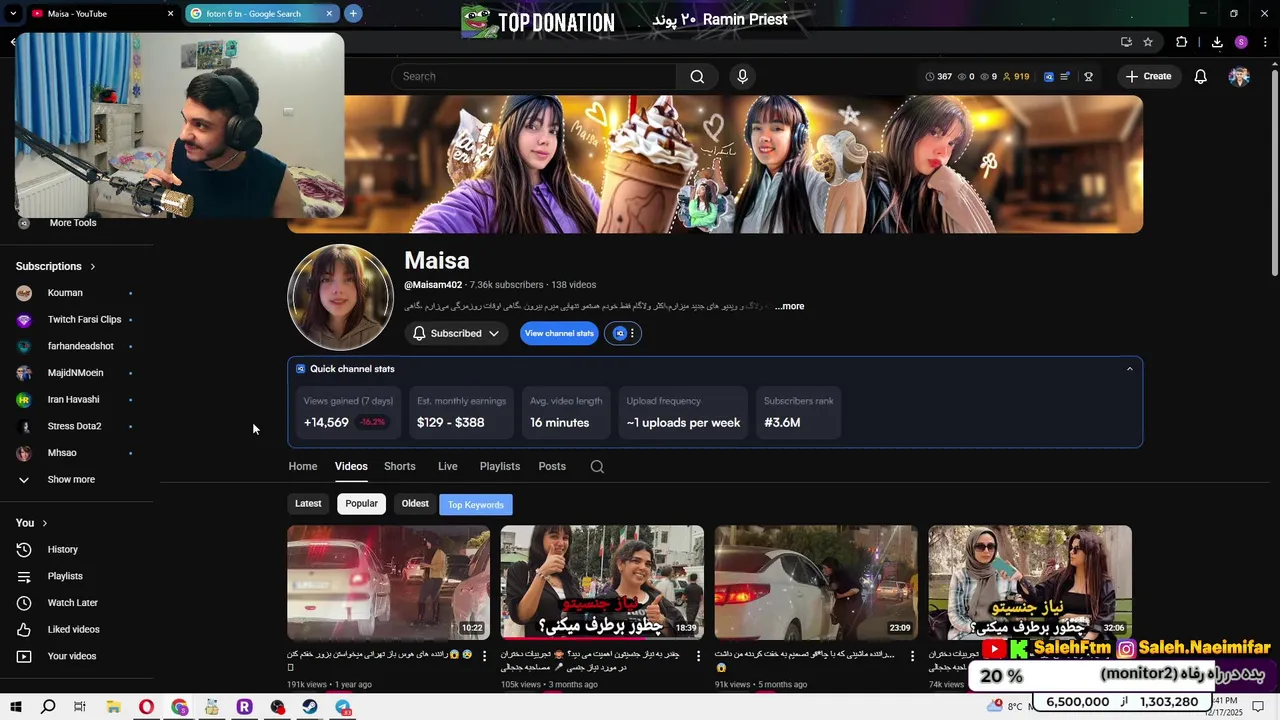The width and height of the screenshot is (1280, 720).
Task: Switch to the Live tab
Action: point(447,466)
